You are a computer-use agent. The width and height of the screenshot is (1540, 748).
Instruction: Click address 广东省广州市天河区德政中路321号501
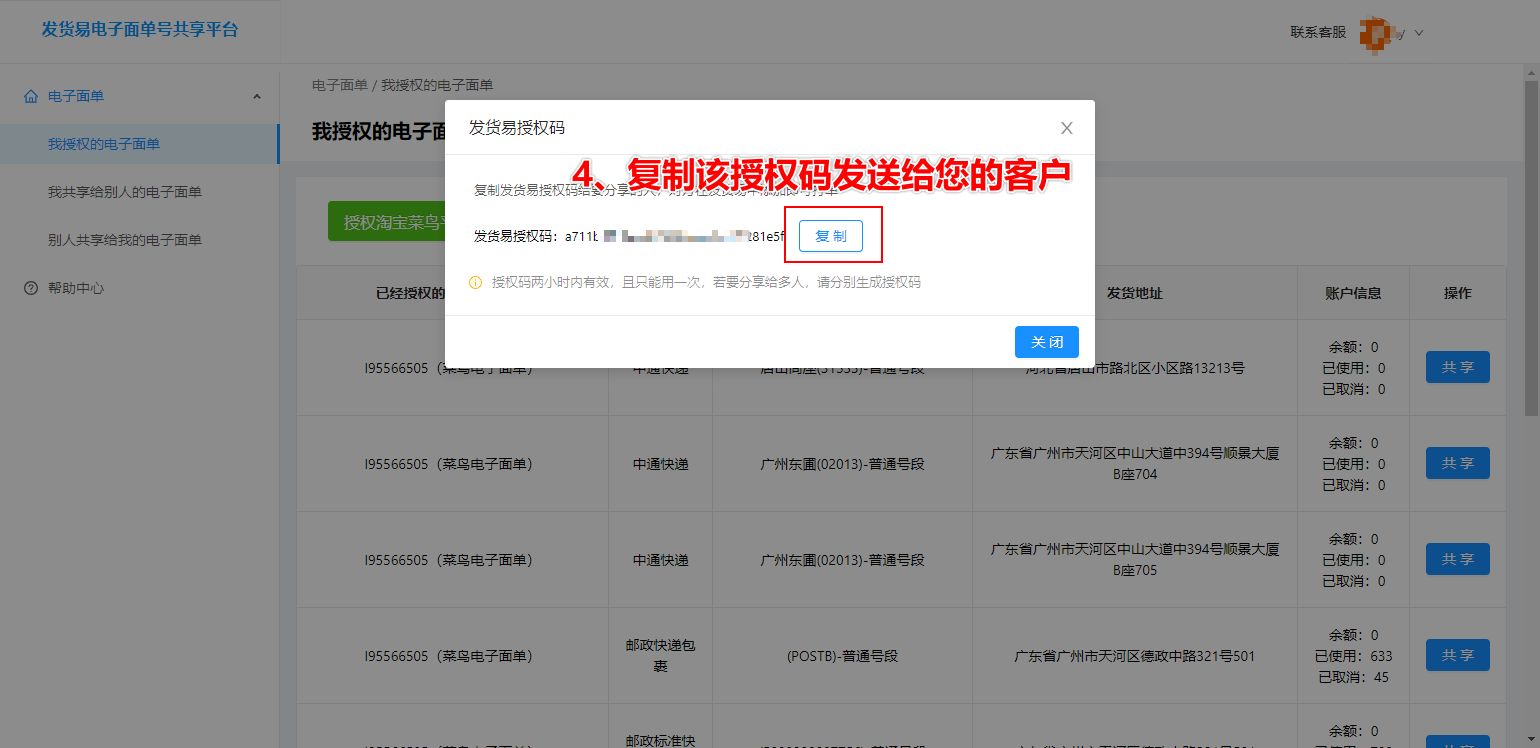coord(1134,656)
